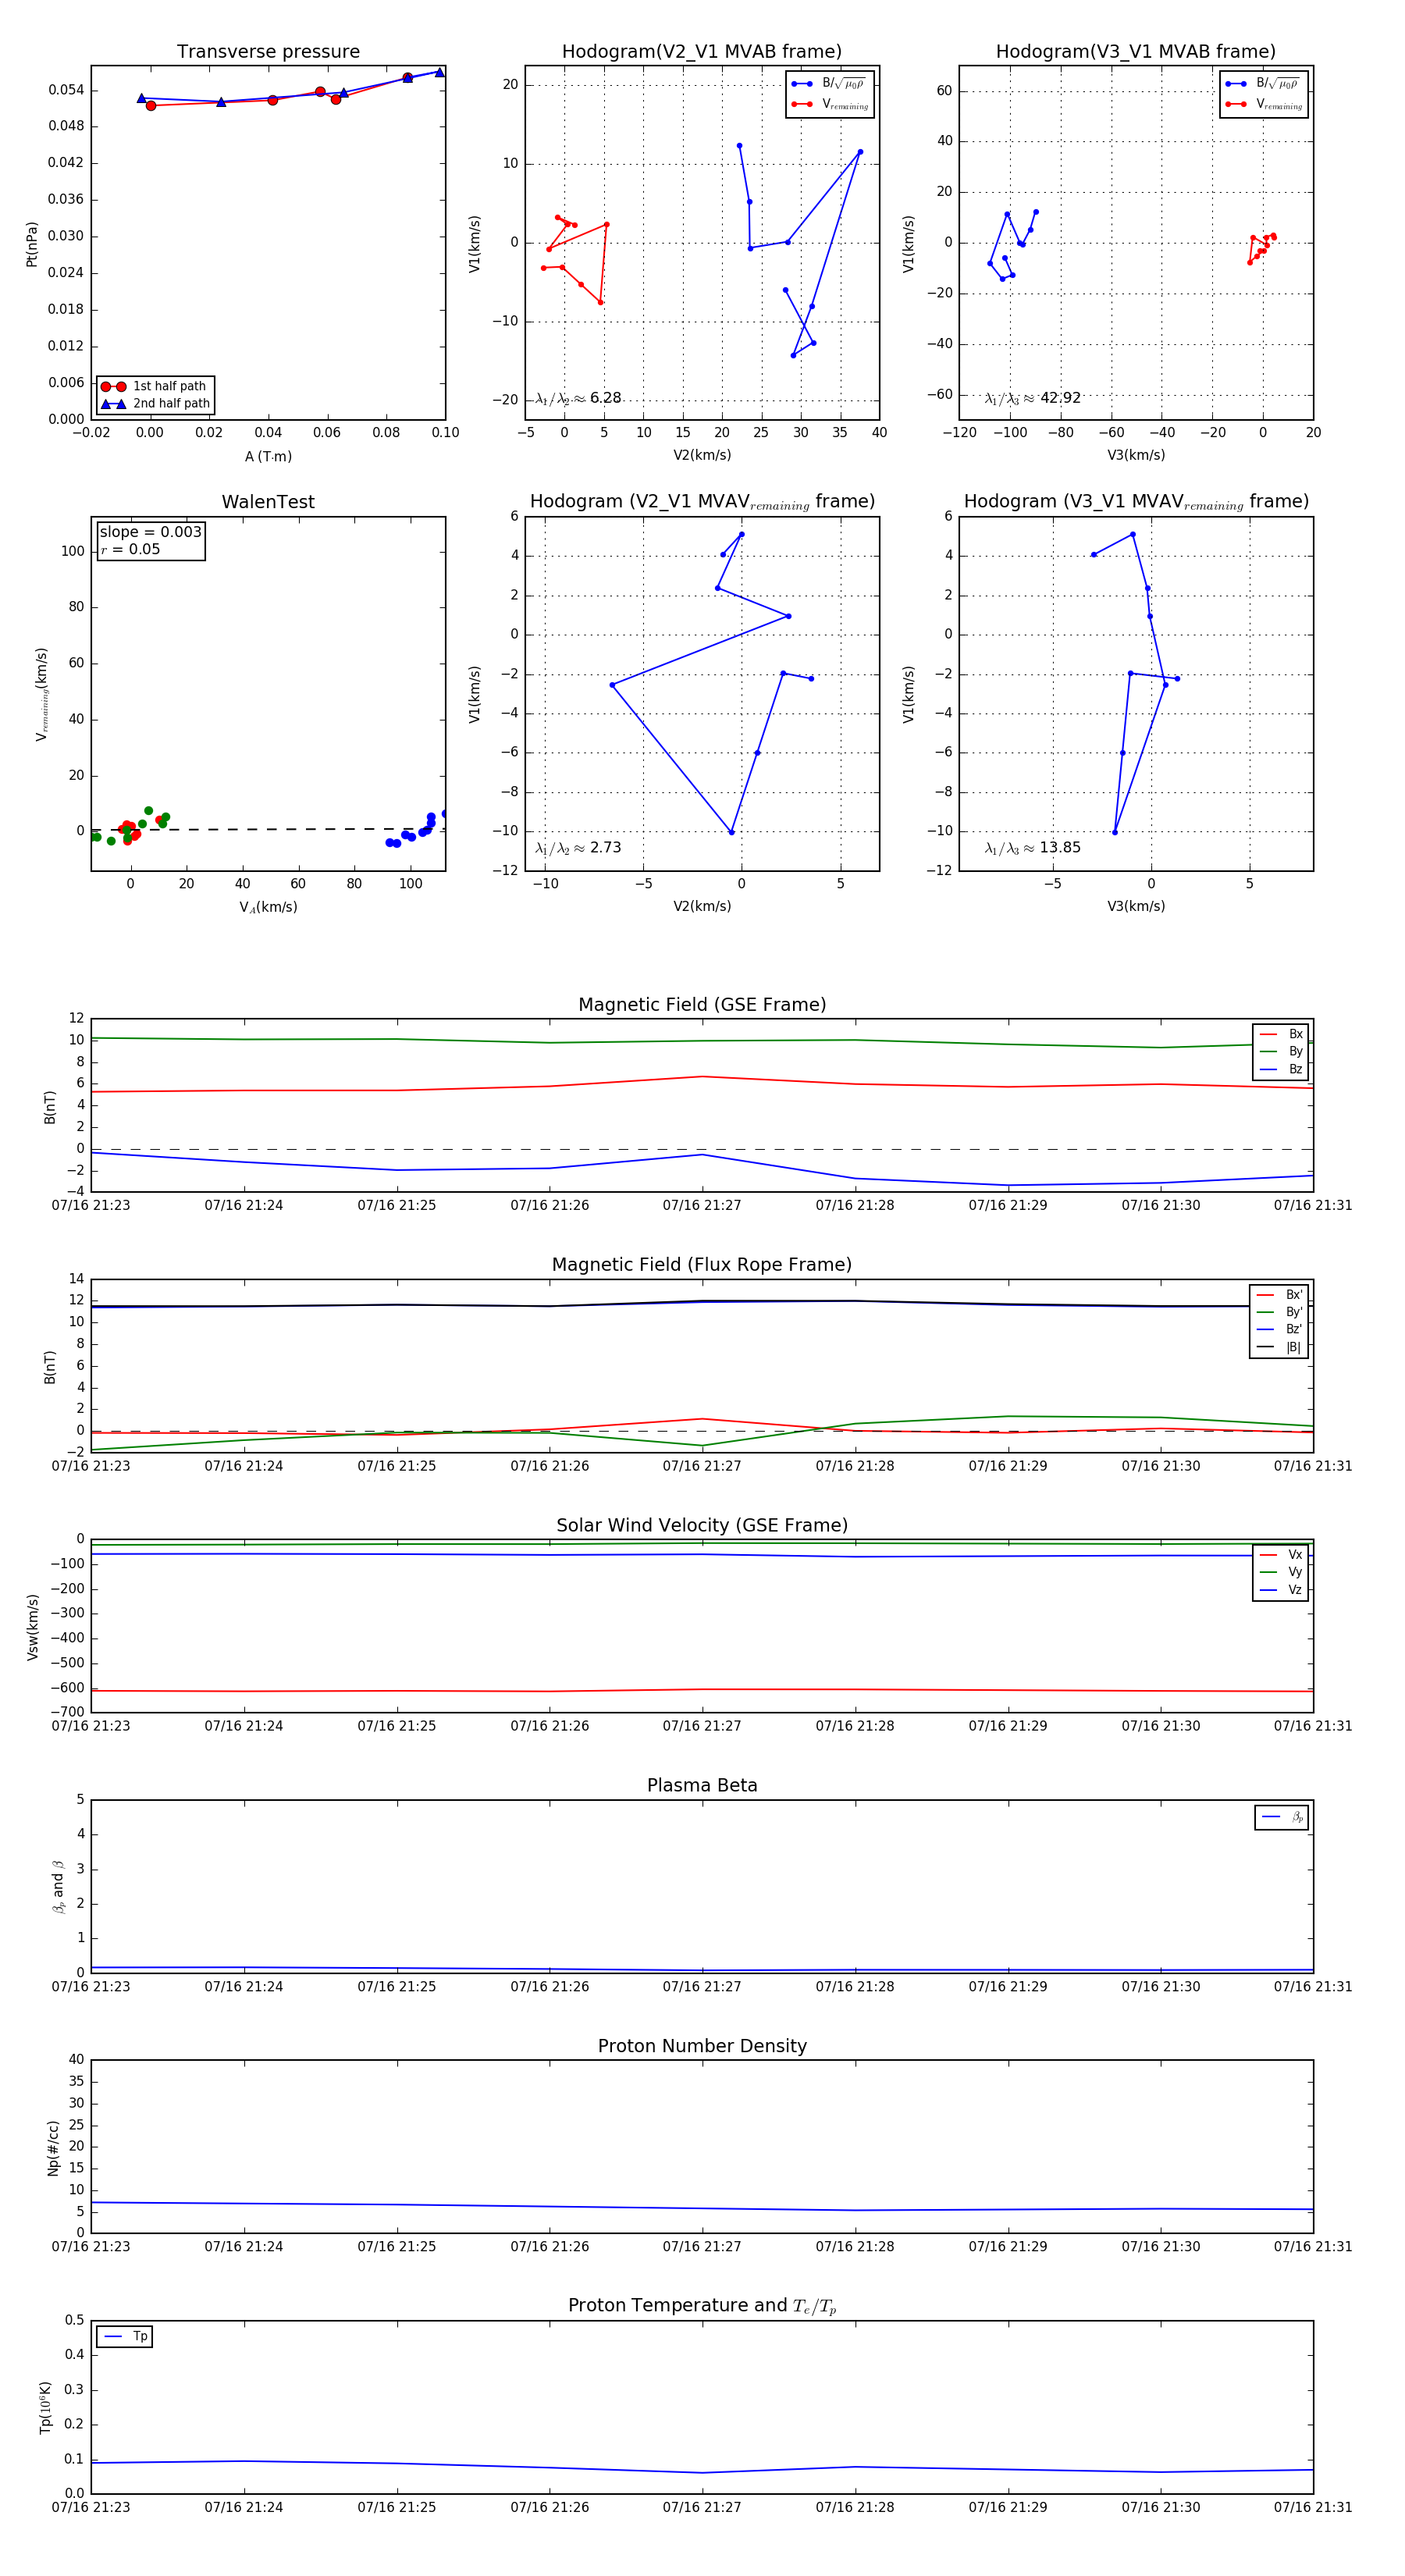
Task: Click the V3_V1 MVAV remaining frame hodogram title
Action: (1136, 502)
